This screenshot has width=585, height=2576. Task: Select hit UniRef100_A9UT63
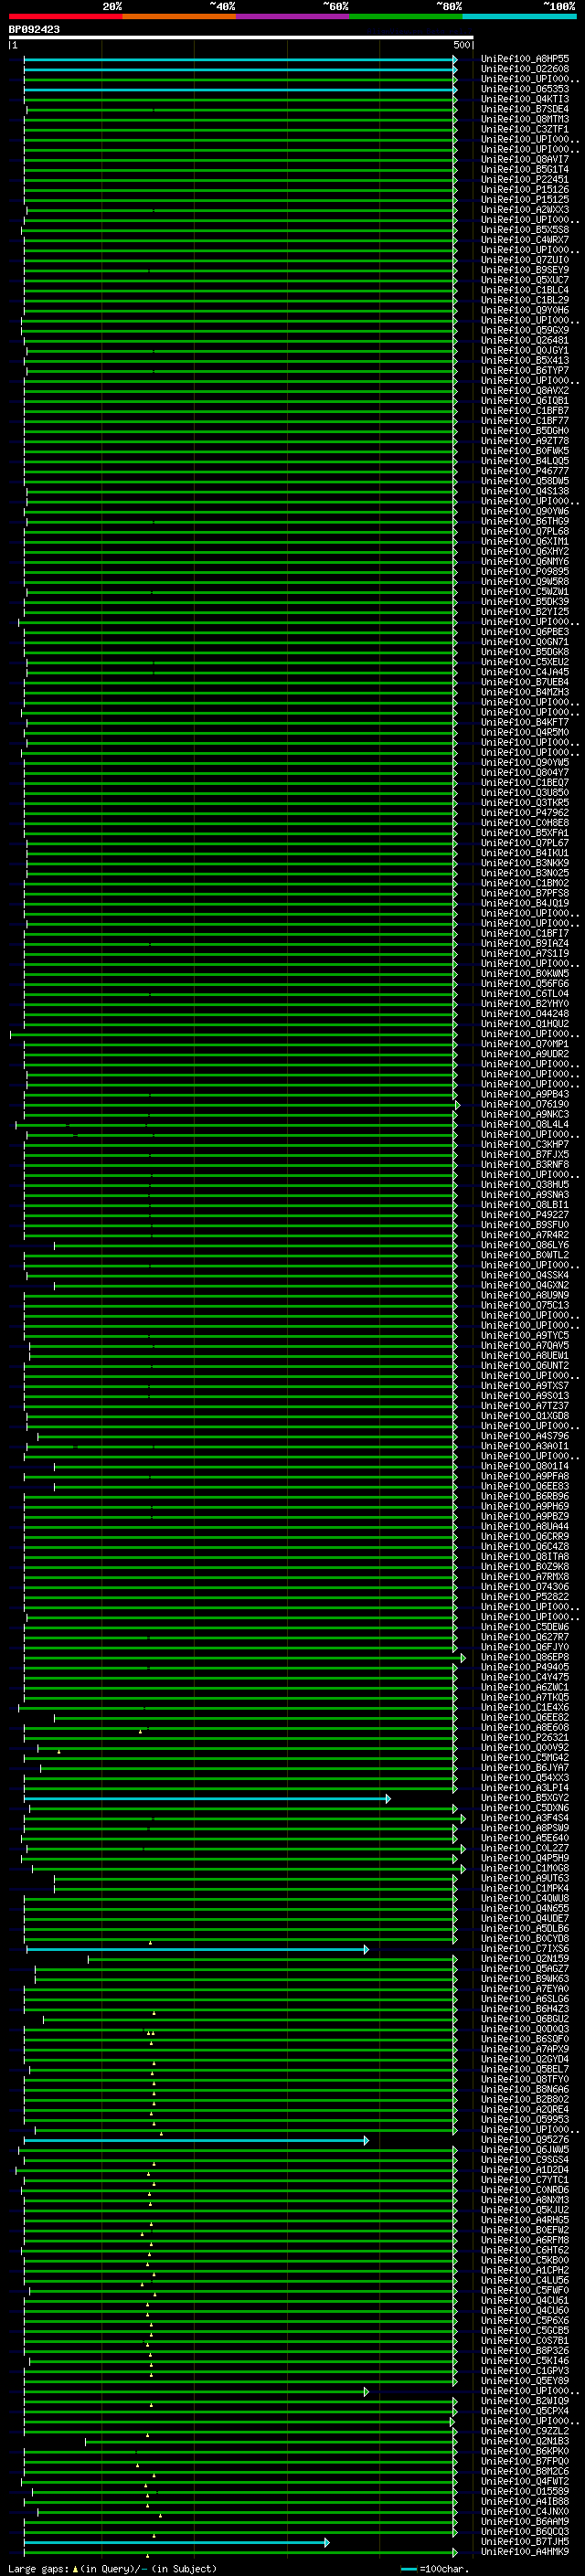(x=525, y=1879)
